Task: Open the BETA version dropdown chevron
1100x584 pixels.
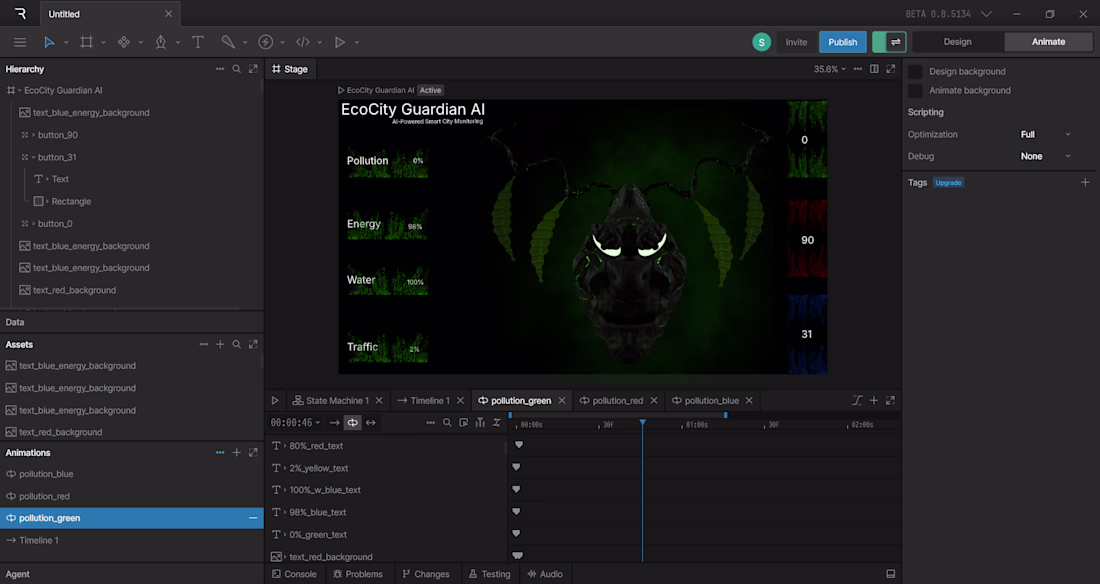Action: pos(986,14)
